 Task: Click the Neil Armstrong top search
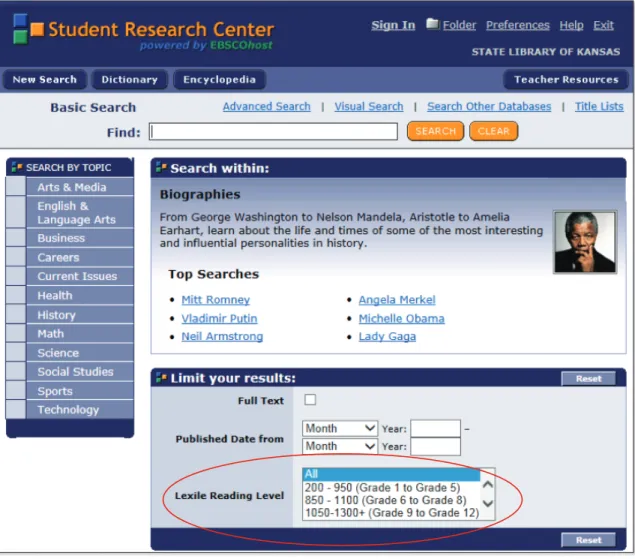point(222,336)
